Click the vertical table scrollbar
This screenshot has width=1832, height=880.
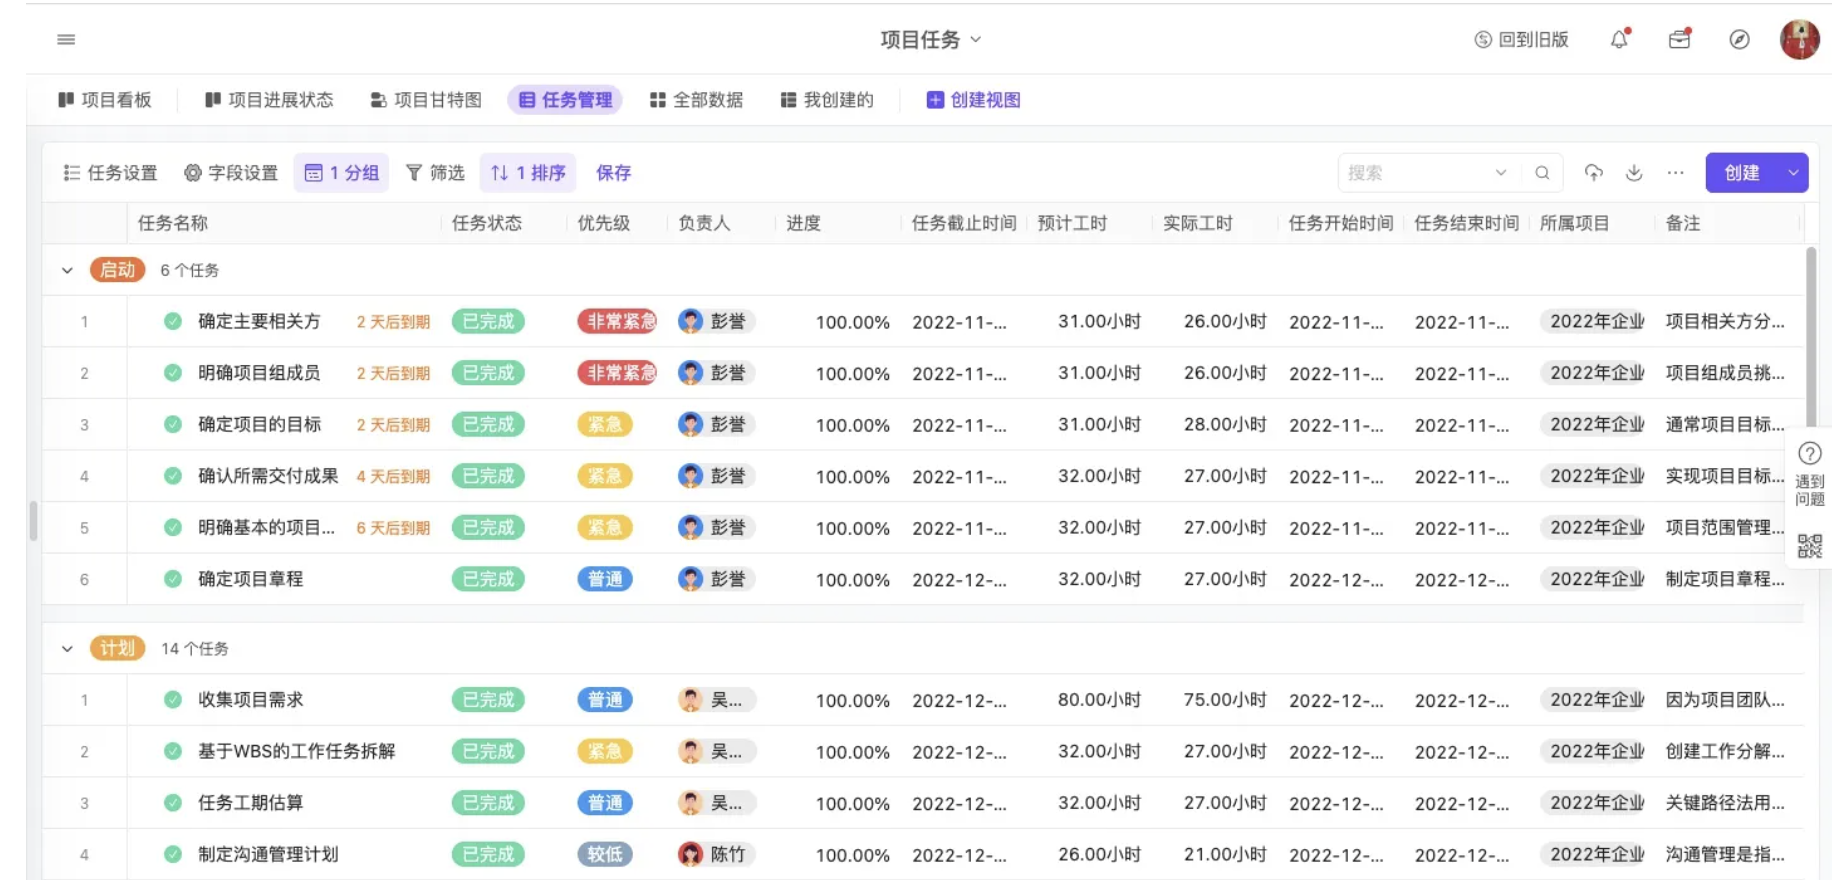click(1811, 335)
